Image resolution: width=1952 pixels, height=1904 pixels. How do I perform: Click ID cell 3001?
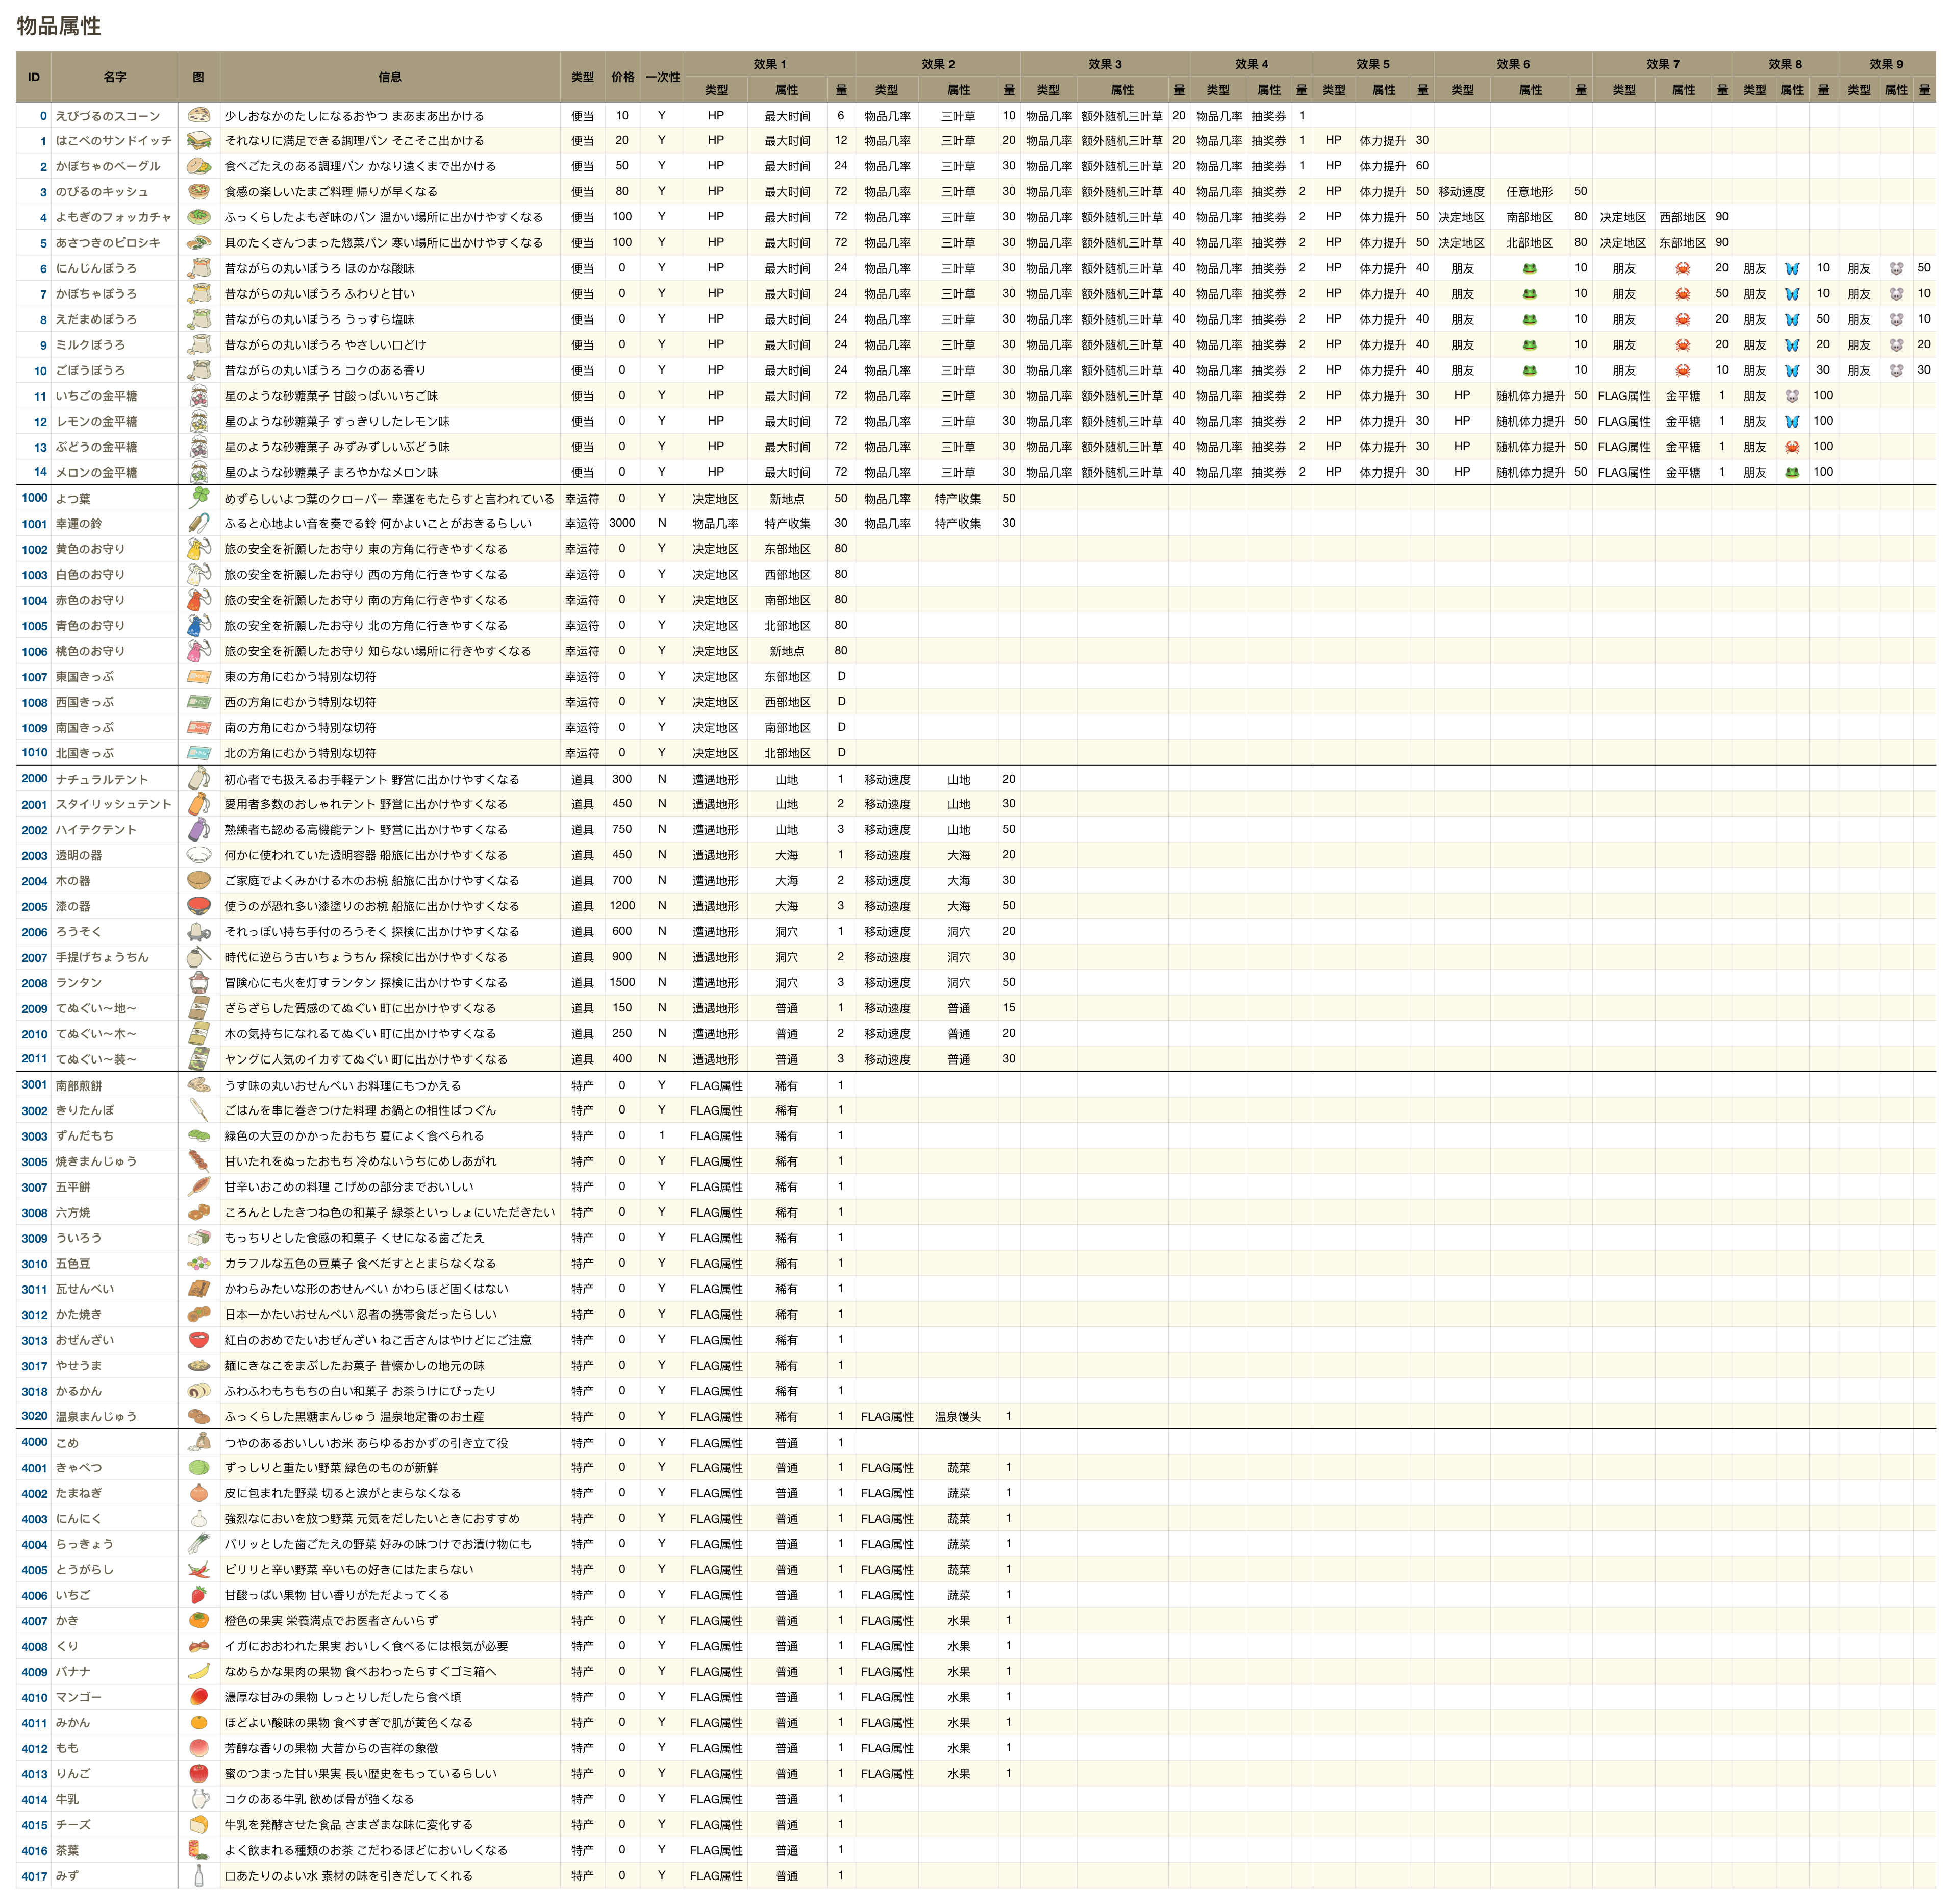[34, 1085]
